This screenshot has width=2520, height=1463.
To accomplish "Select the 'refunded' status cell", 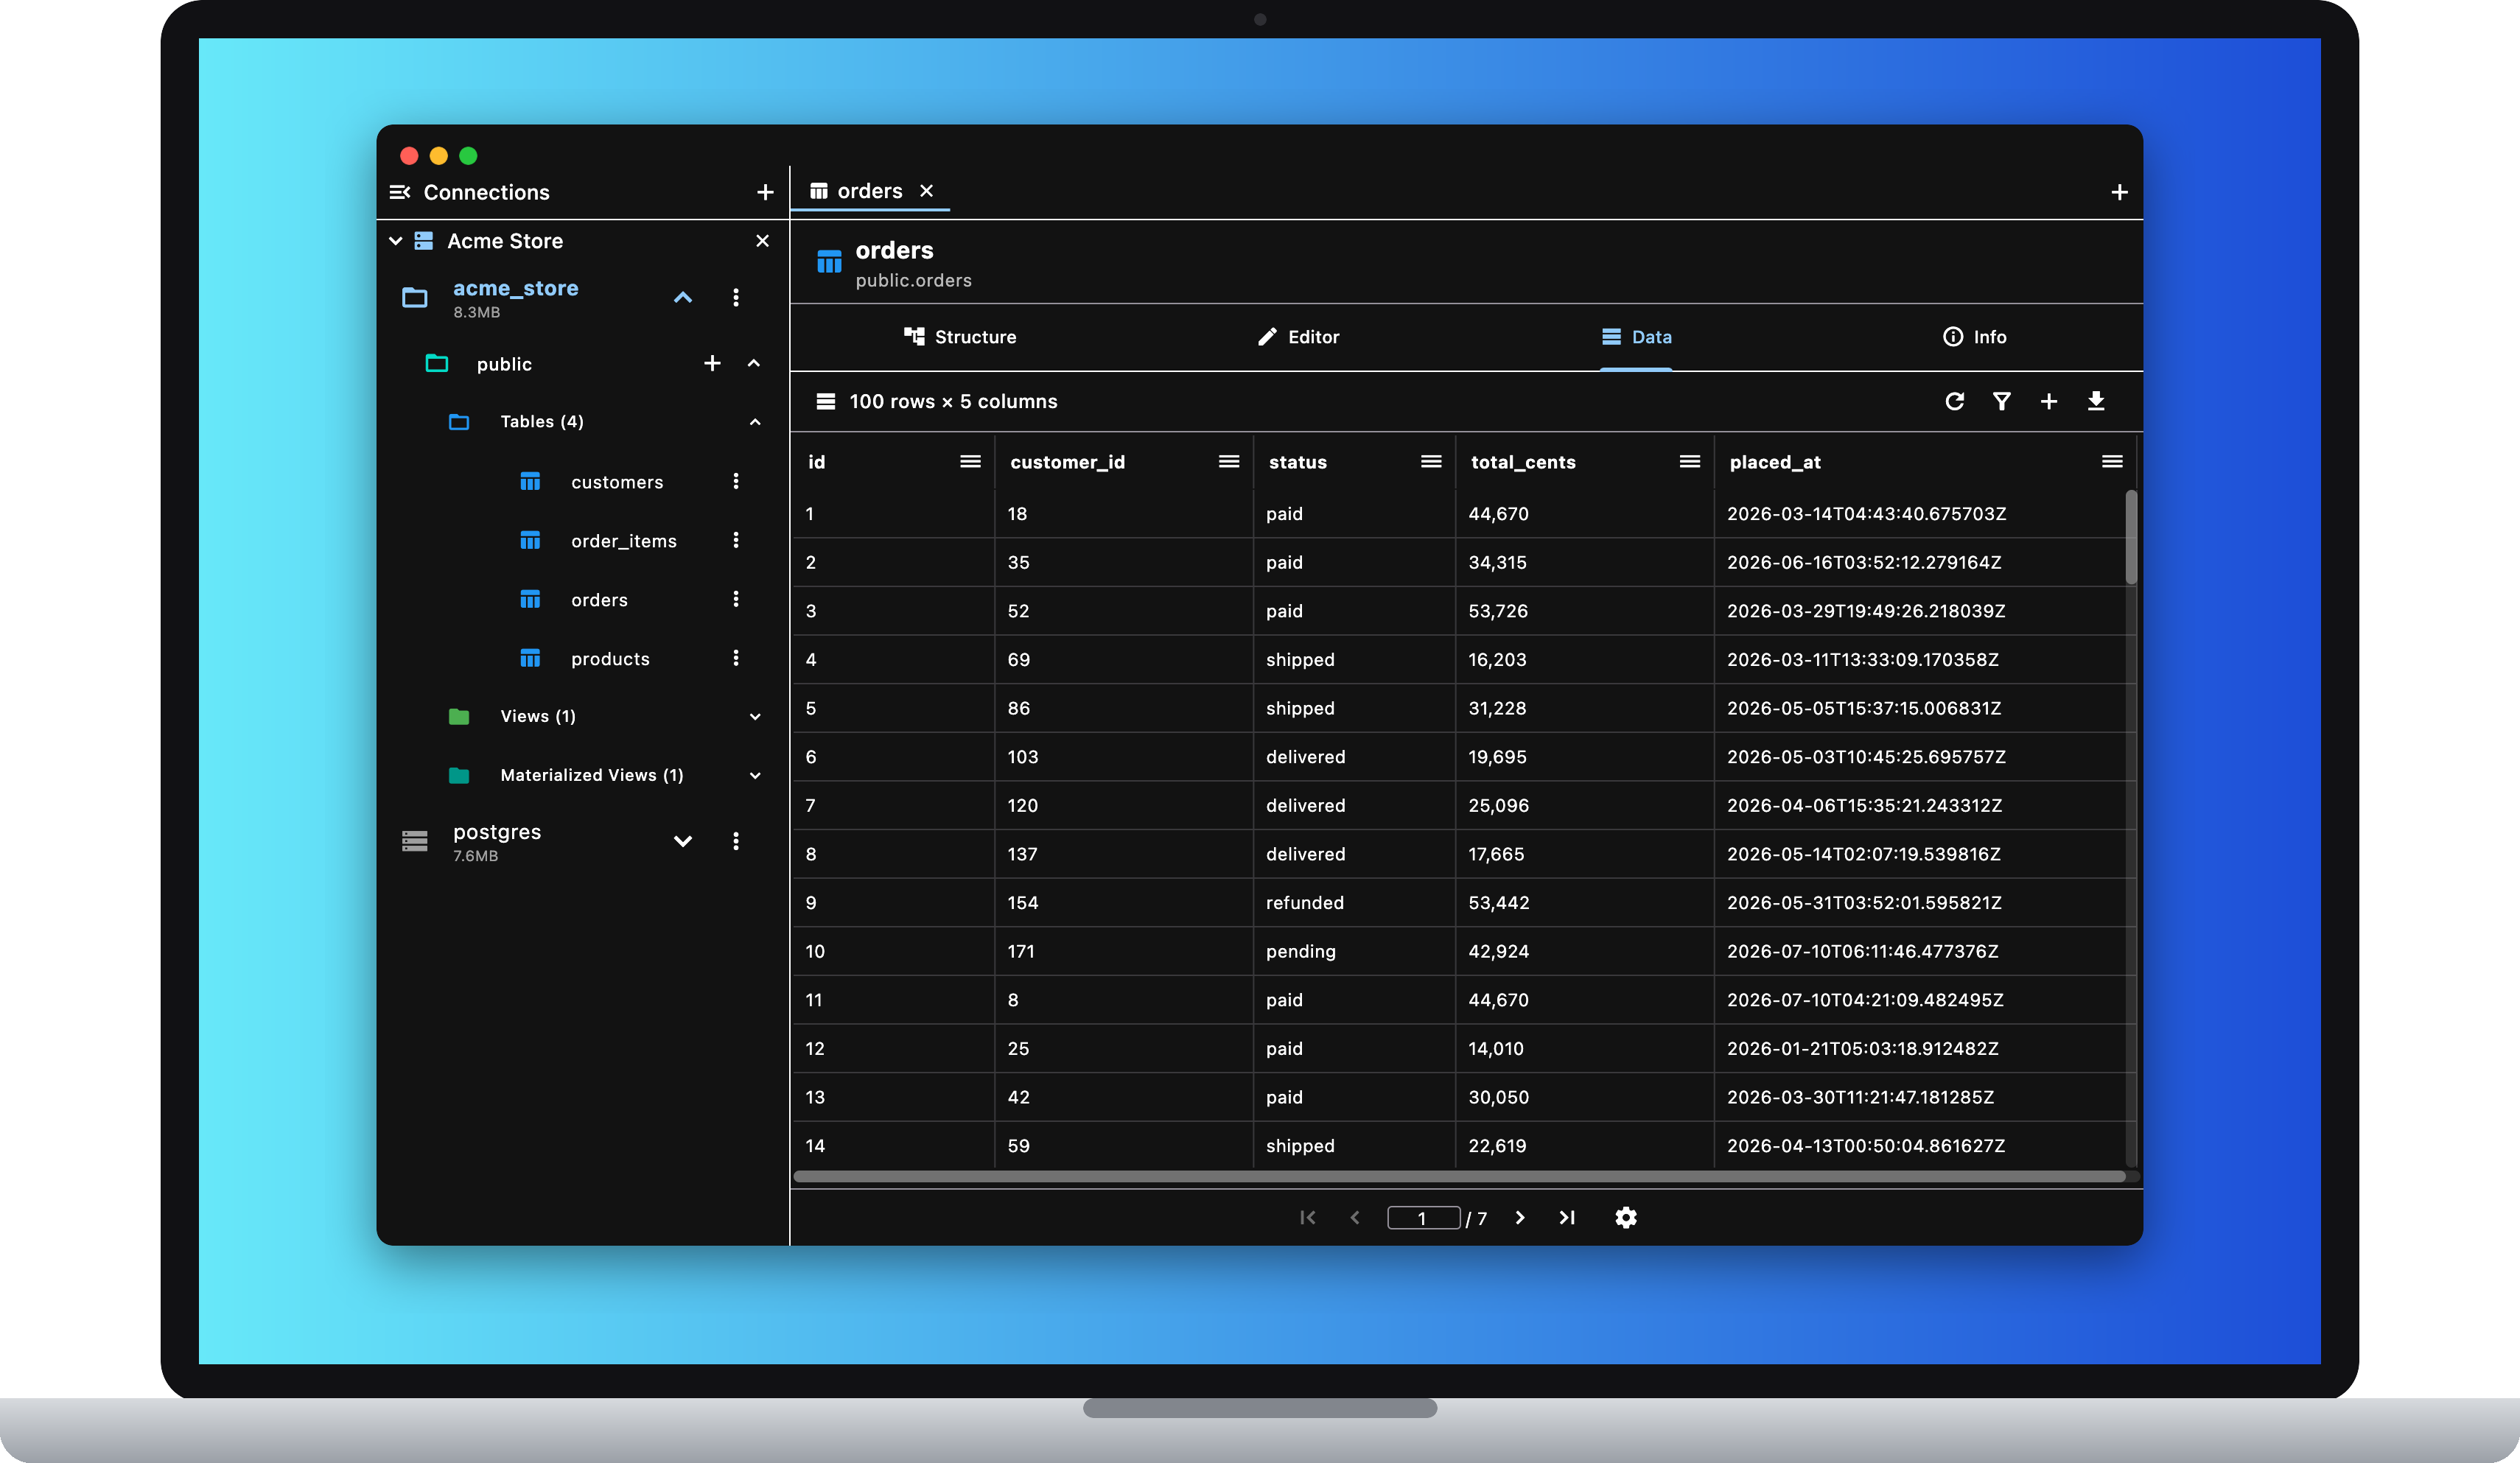I will (1354, 903).
